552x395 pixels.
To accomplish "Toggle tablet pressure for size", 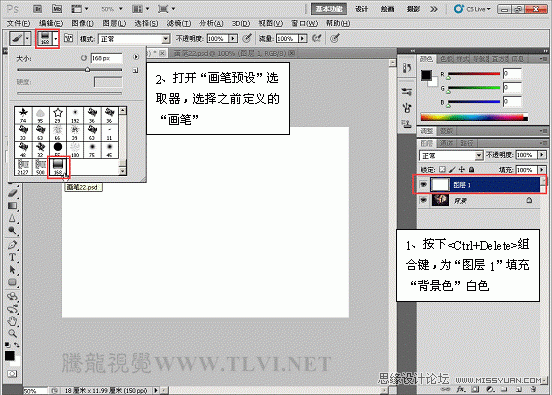I will (x=335, y=38).
